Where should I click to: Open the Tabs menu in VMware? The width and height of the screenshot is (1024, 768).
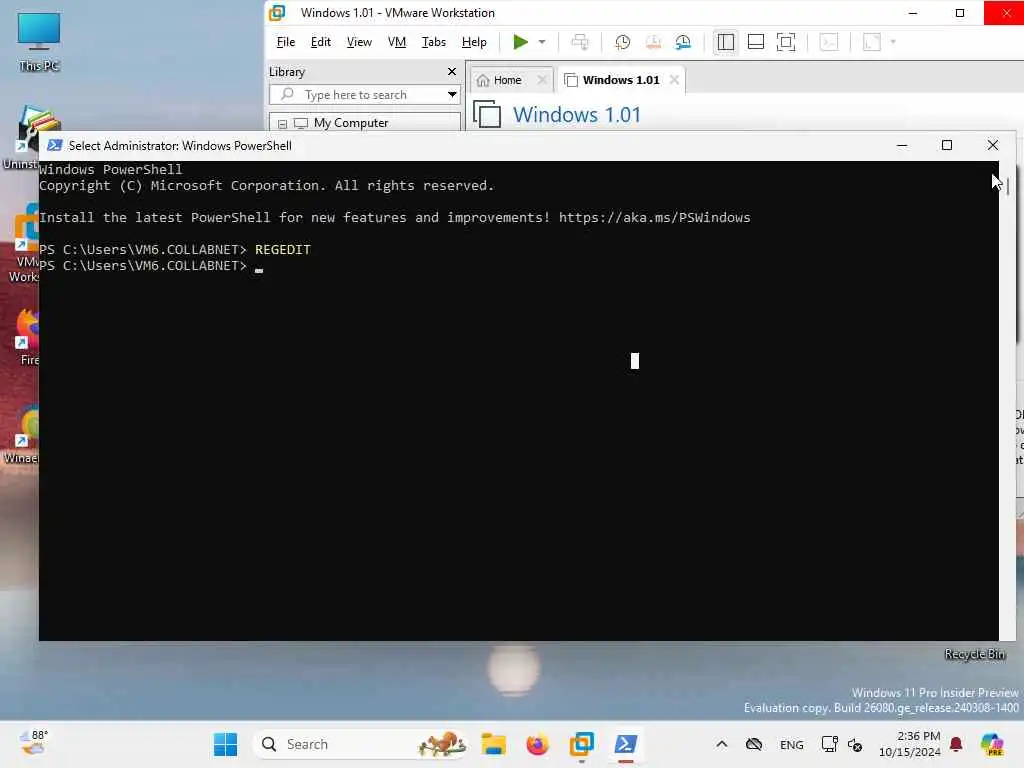(x=434, y=42)
